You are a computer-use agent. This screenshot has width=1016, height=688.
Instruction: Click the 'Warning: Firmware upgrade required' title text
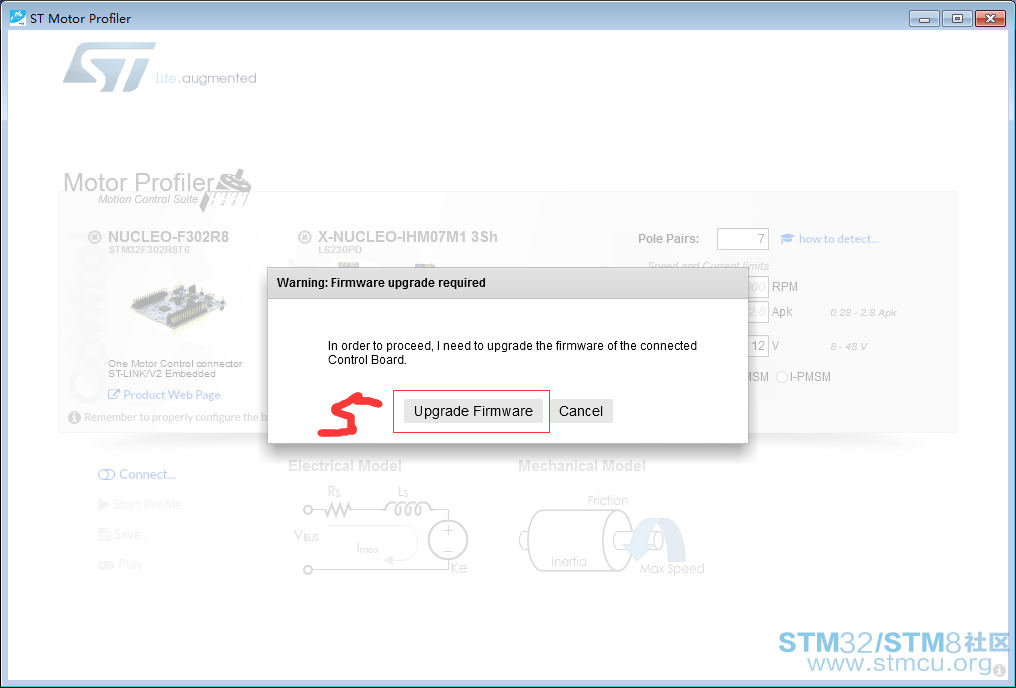[x=381, y=283]
